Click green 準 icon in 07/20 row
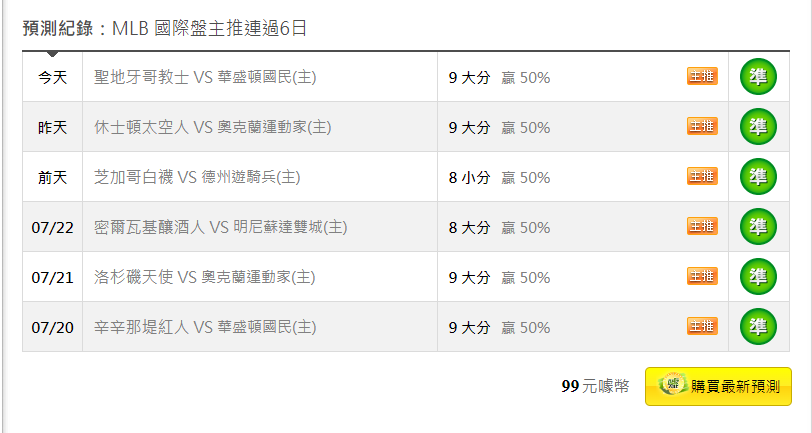Viewport: 812px width, 433px height. 758,326
